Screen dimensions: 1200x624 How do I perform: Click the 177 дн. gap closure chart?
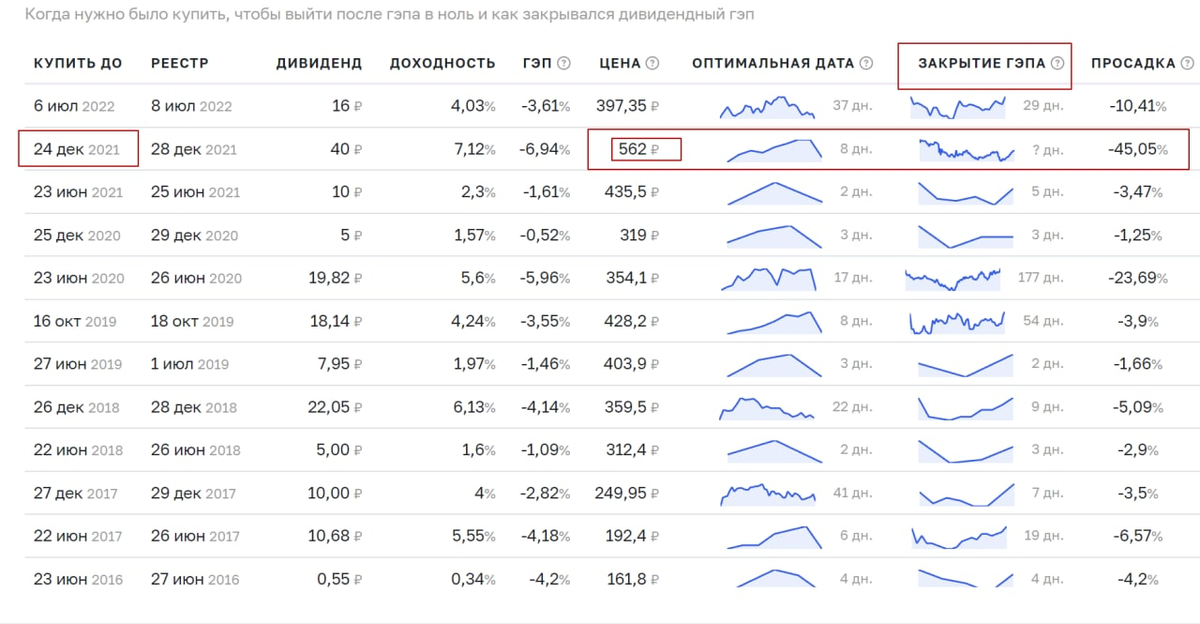(953, 278)
